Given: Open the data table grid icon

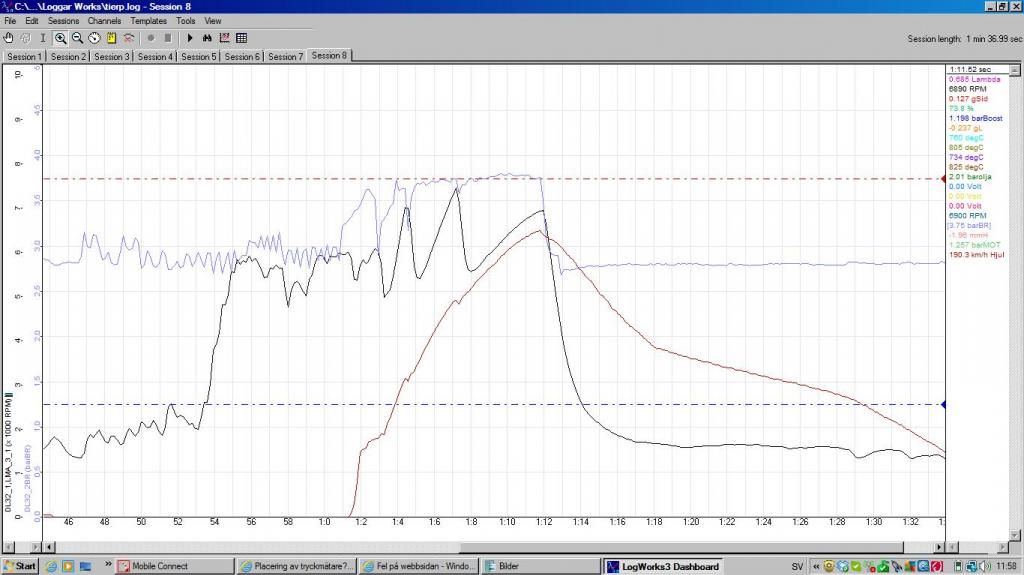Looking at the screenshot, I should tap(241, 38).
